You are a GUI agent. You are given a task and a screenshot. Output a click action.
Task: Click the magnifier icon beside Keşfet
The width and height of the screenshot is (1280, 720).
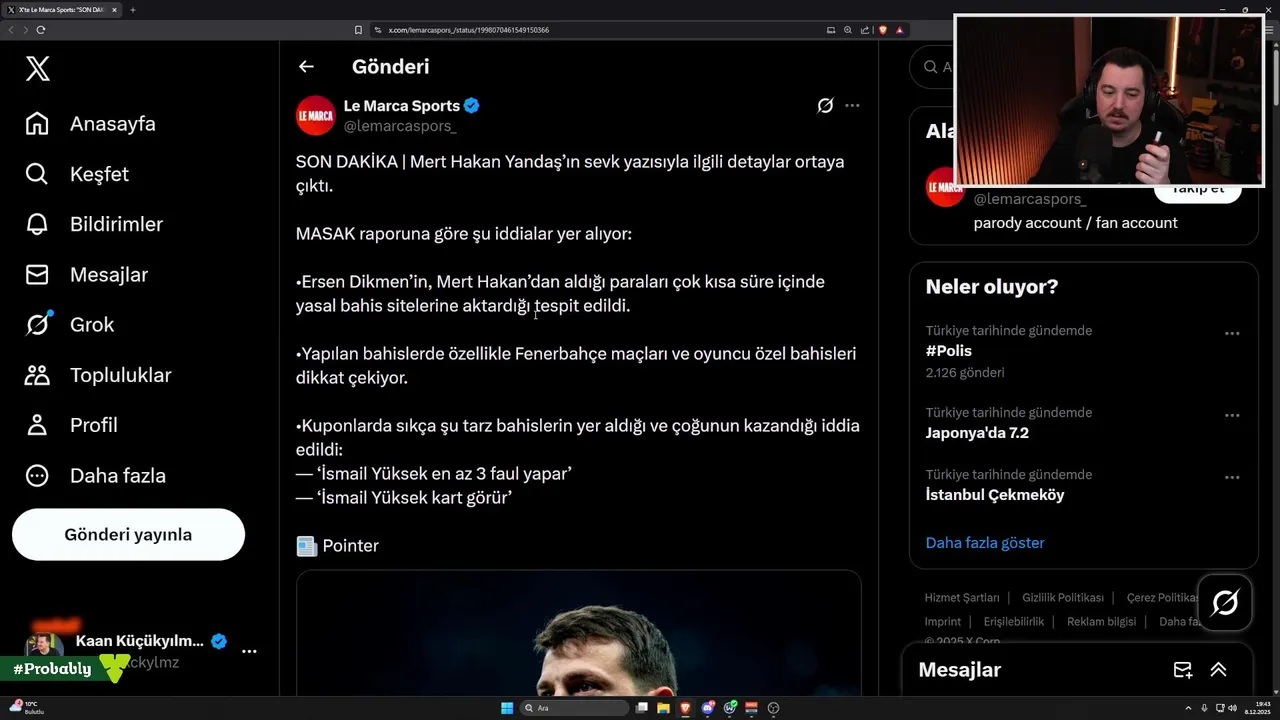[x=37, y=174]
